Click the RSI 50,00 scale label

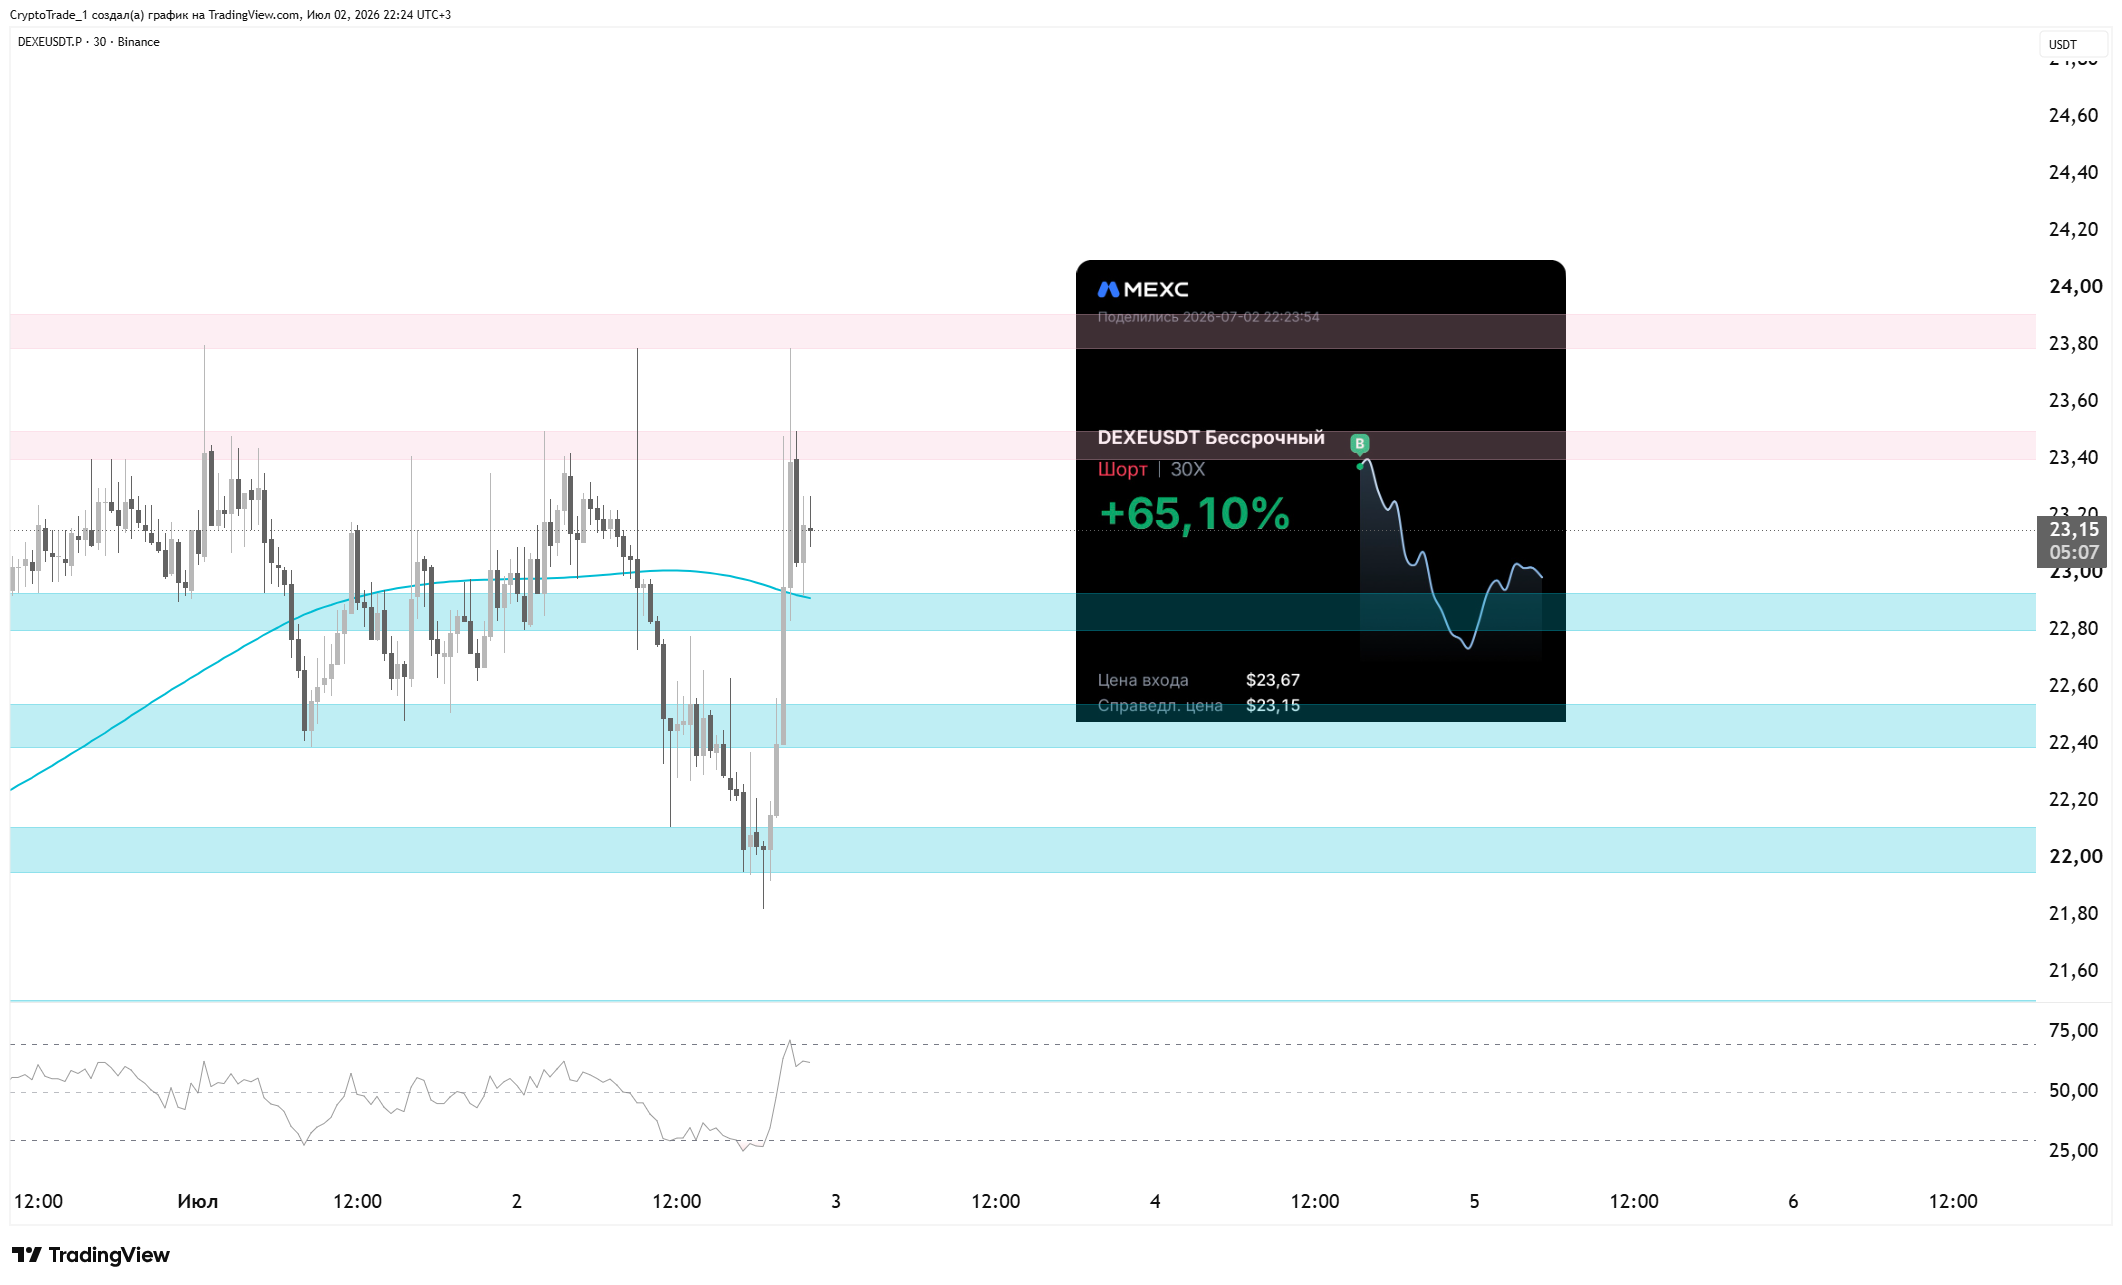click(2073, 1090)
